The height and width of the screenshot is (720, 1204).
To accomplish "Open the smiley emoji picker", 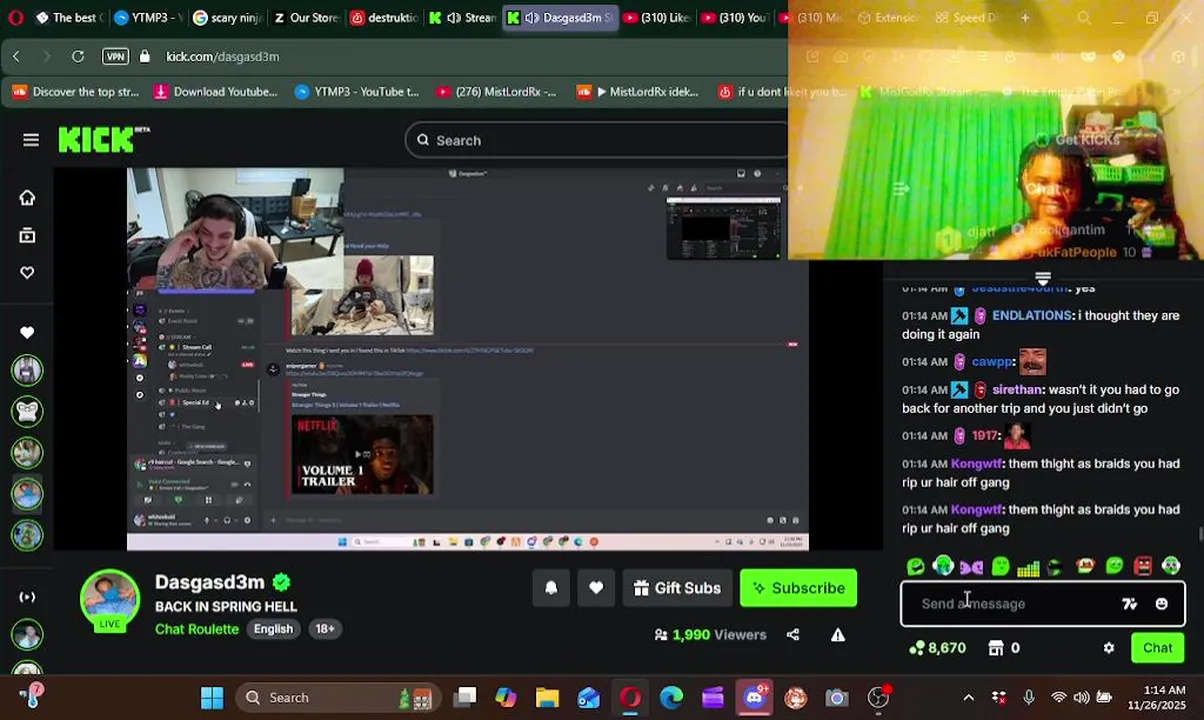I will tap(1161, 604).
